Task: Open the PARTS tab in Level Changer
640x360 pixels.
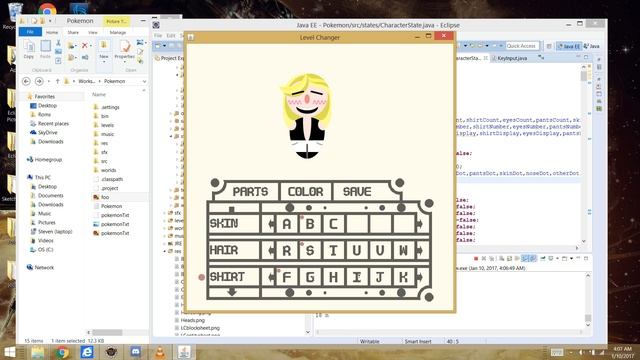Action: (x=250, y=191)
